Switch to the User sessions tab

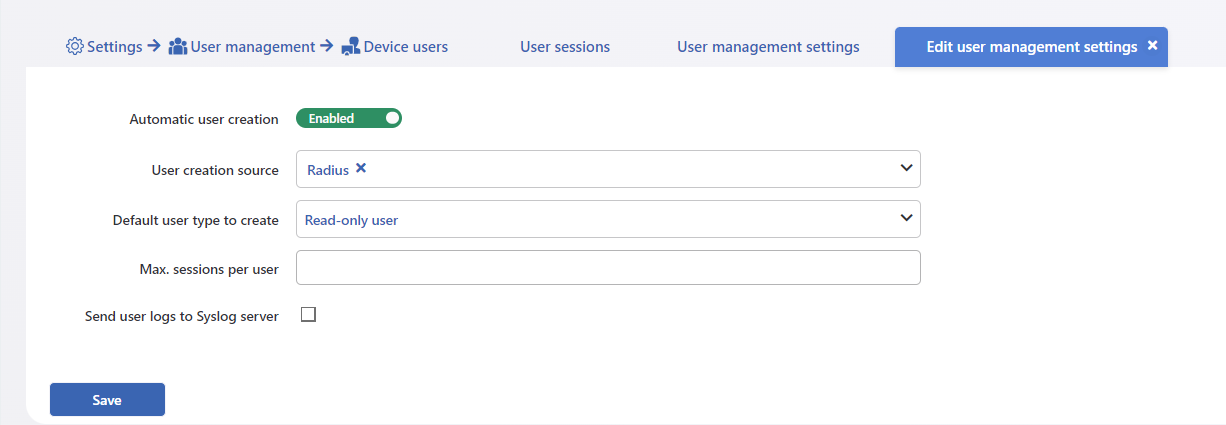coord(565,47)
